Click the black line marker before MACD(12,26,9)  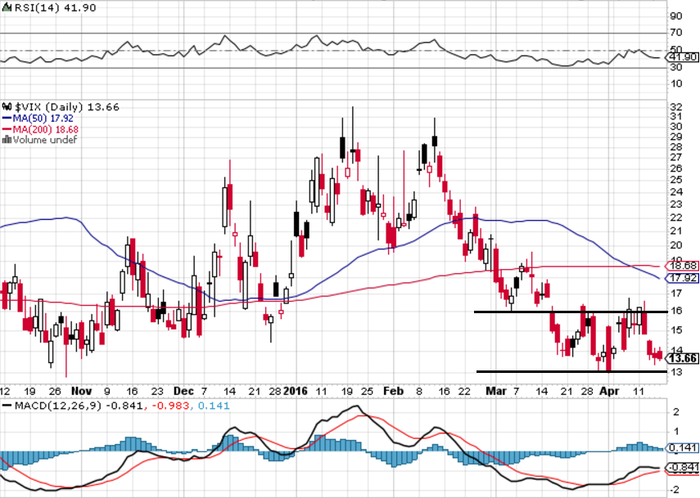click(7, 406)
